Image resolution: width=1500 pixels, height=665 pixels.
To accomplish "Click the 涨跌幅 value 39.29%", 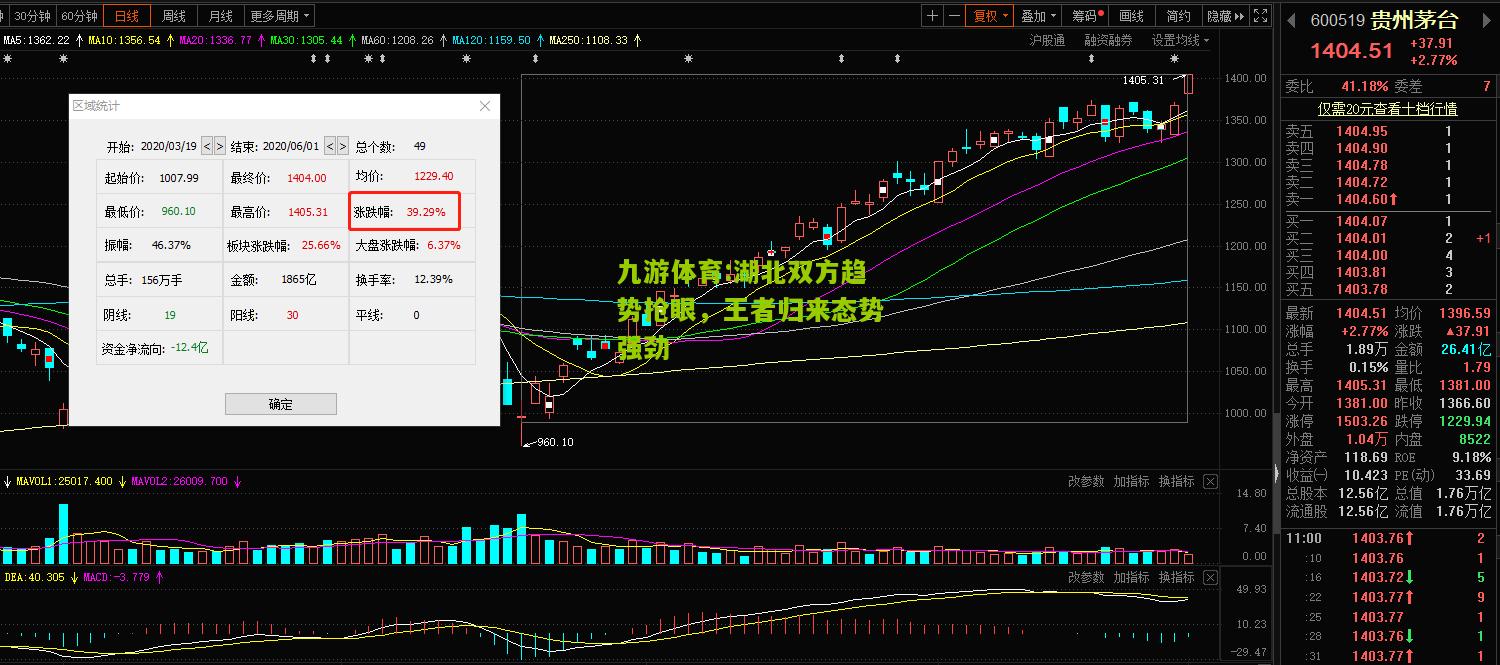I will pyautogui.click(x=426, y=212).
